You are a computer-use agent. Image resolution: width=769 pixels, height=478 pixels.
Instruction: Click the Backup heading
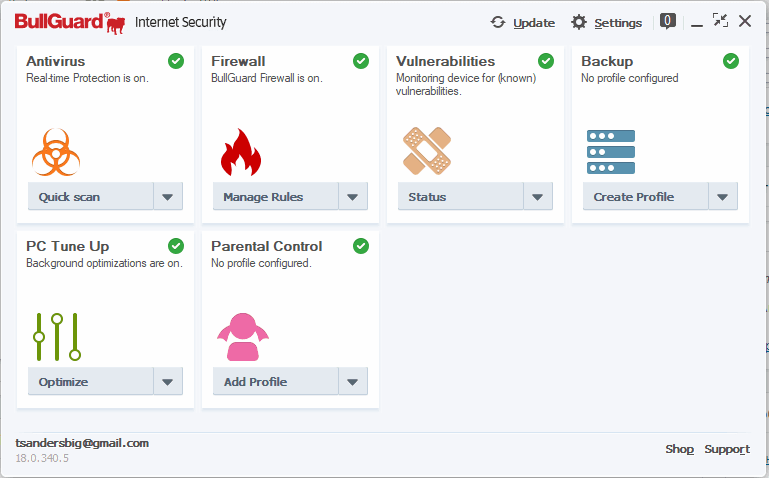[x=607, y=61]
